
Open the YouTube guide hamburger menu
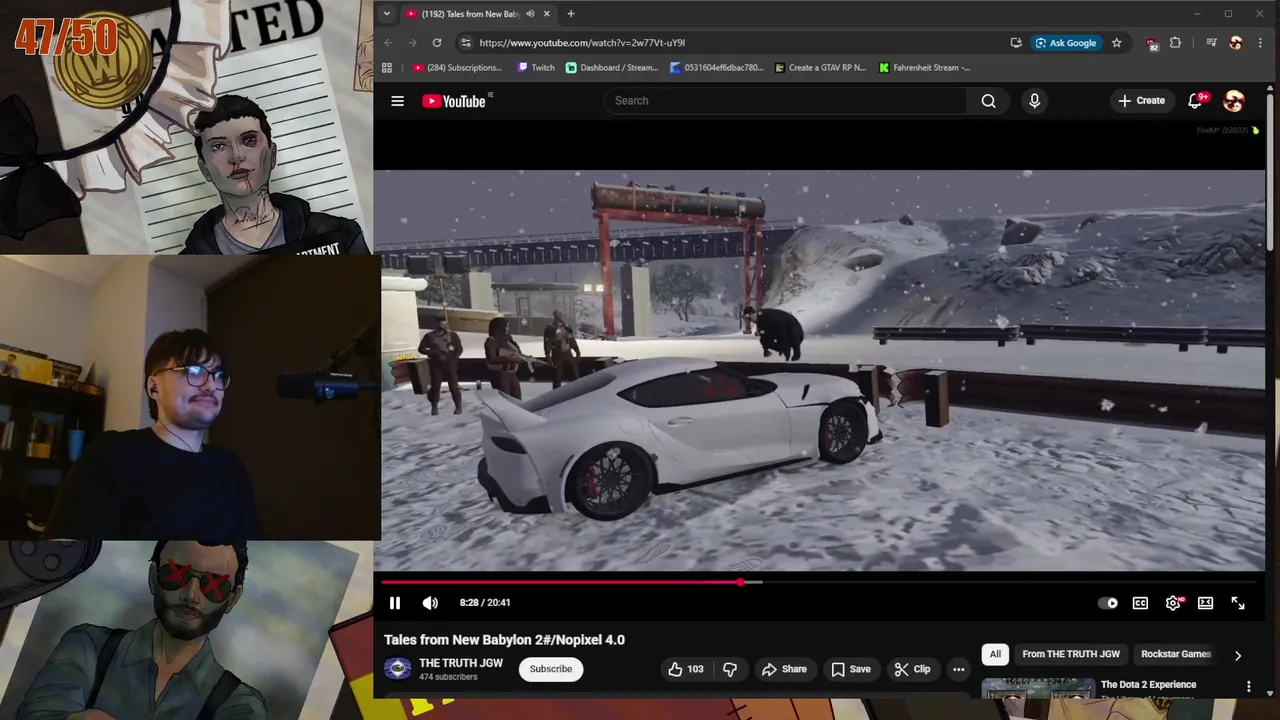pos(397,101)
